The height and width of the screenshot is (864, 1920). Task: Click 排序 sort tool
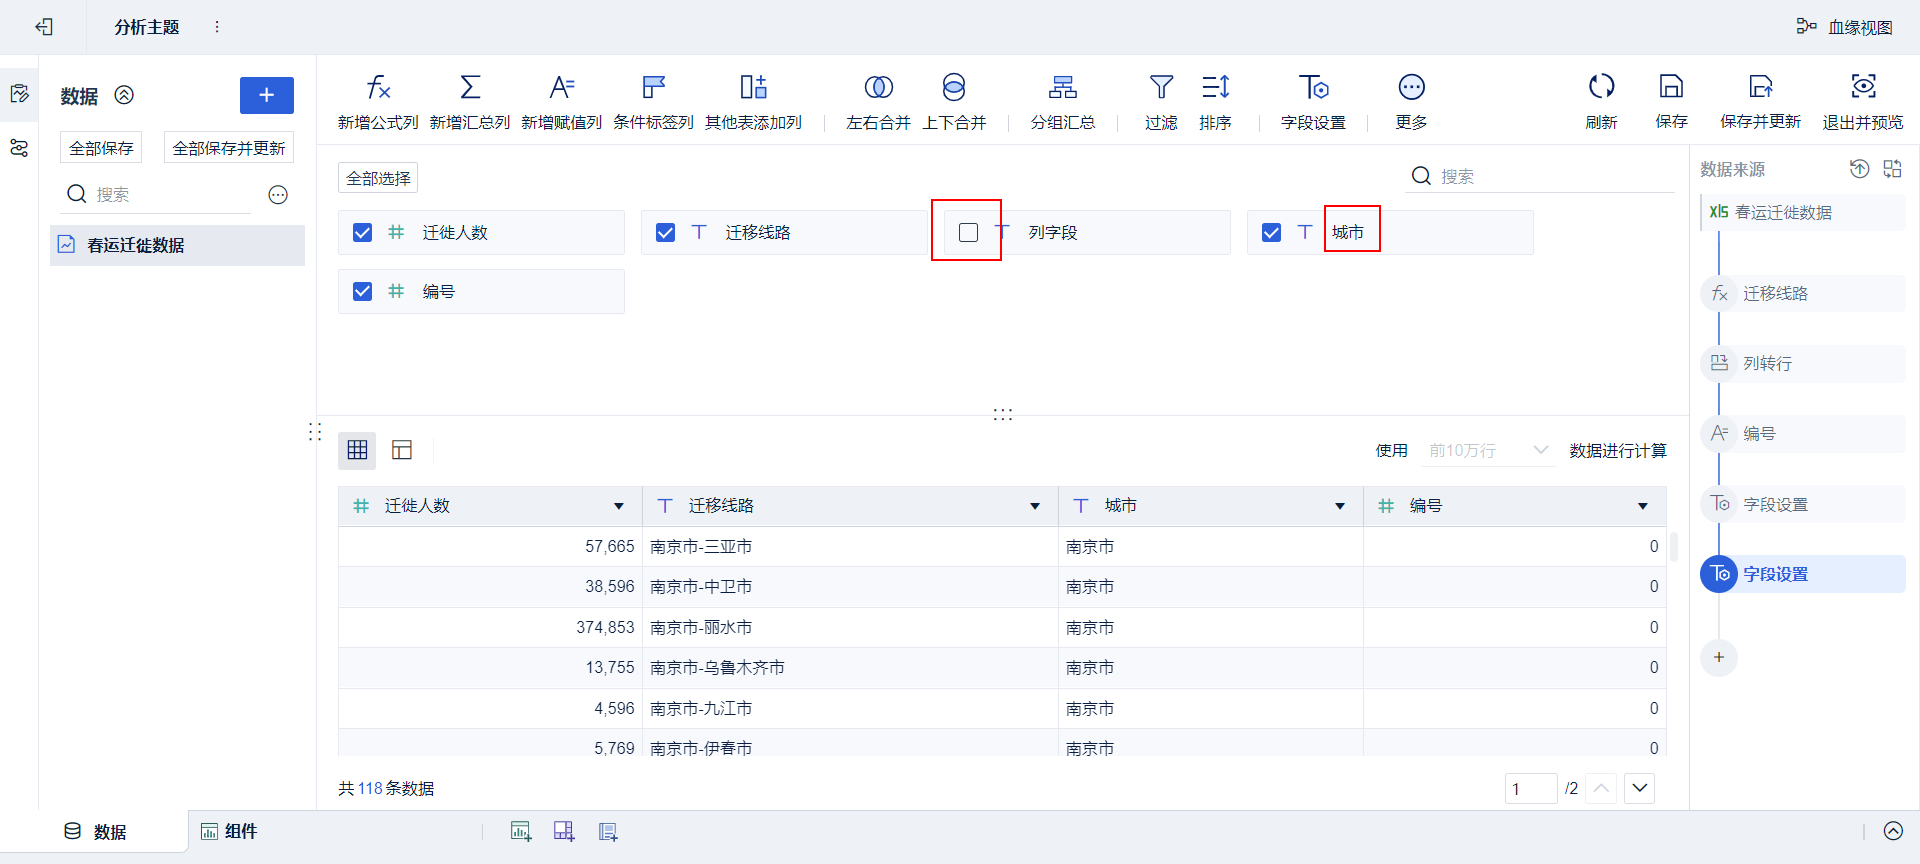(x=1215, y=102)
